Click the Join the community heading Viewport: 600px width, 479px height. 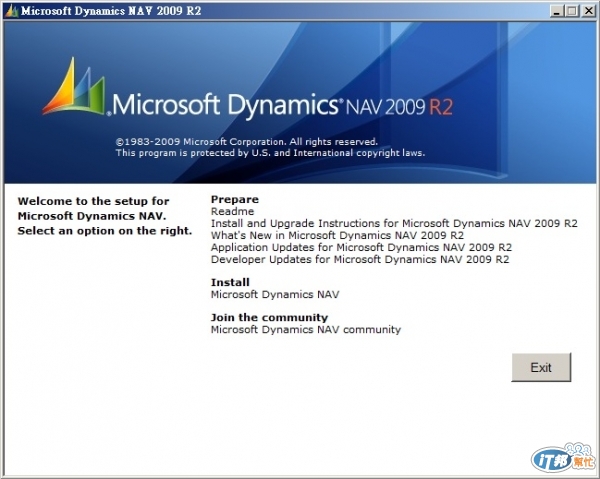(x=269, y=318)
